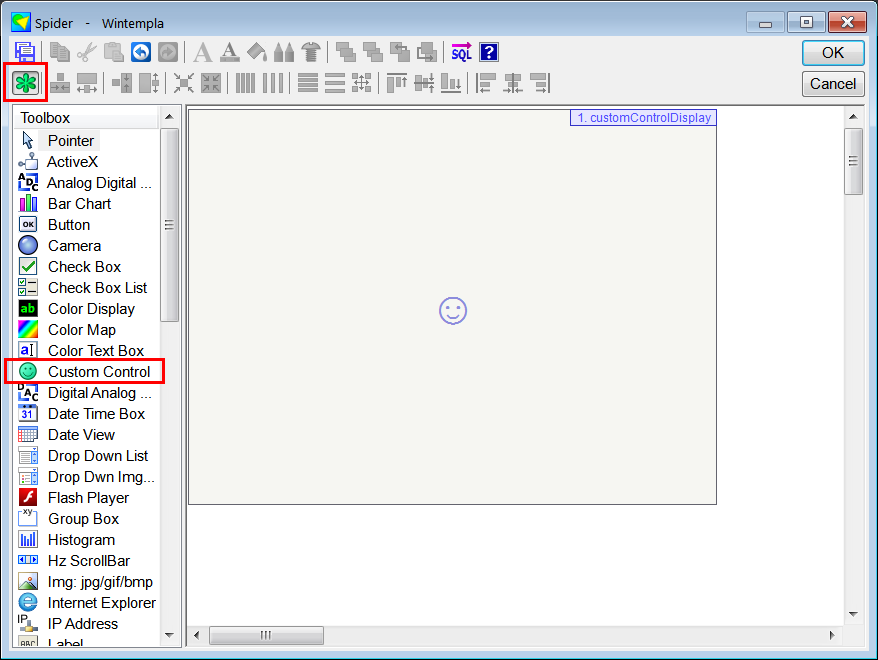Click the OK button
The image size is (878, 660).
833,53
